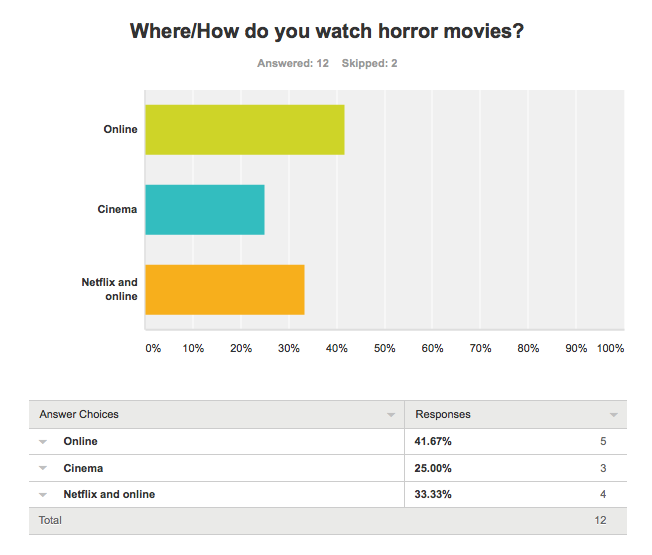Click the 41.67% response value
Image resolution: width=652 pixels, height=555 pixels.
[x=433, y=441]
